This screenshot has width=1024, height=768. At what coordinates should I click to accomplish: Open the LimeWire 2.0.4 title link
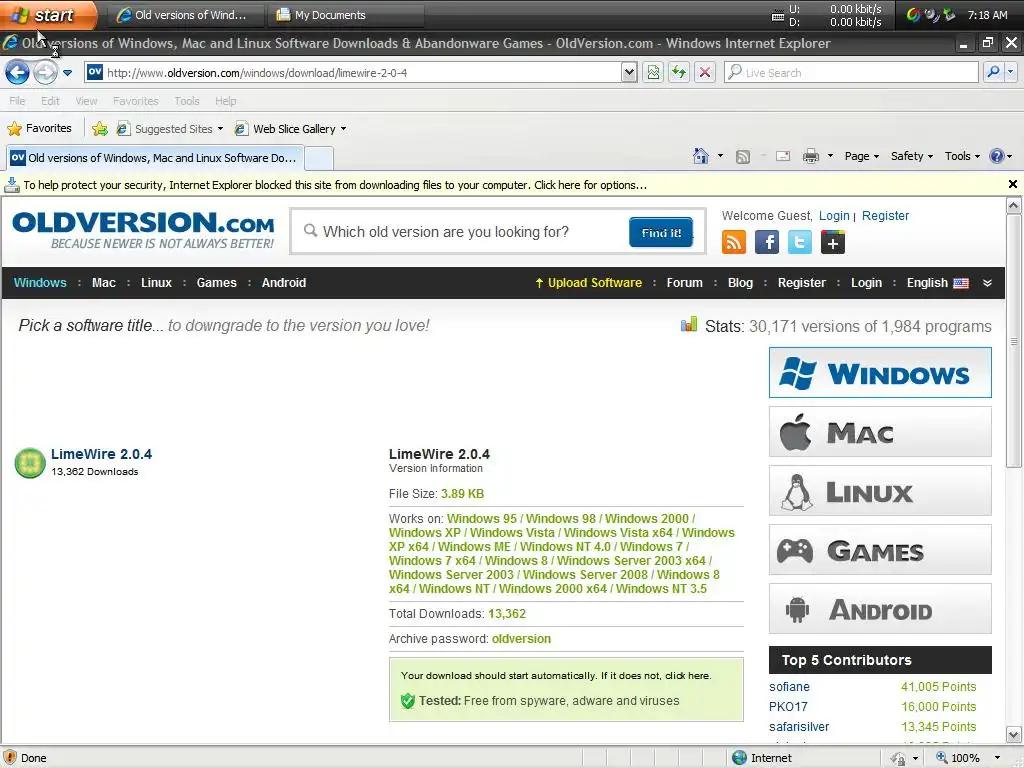[101, 454]
